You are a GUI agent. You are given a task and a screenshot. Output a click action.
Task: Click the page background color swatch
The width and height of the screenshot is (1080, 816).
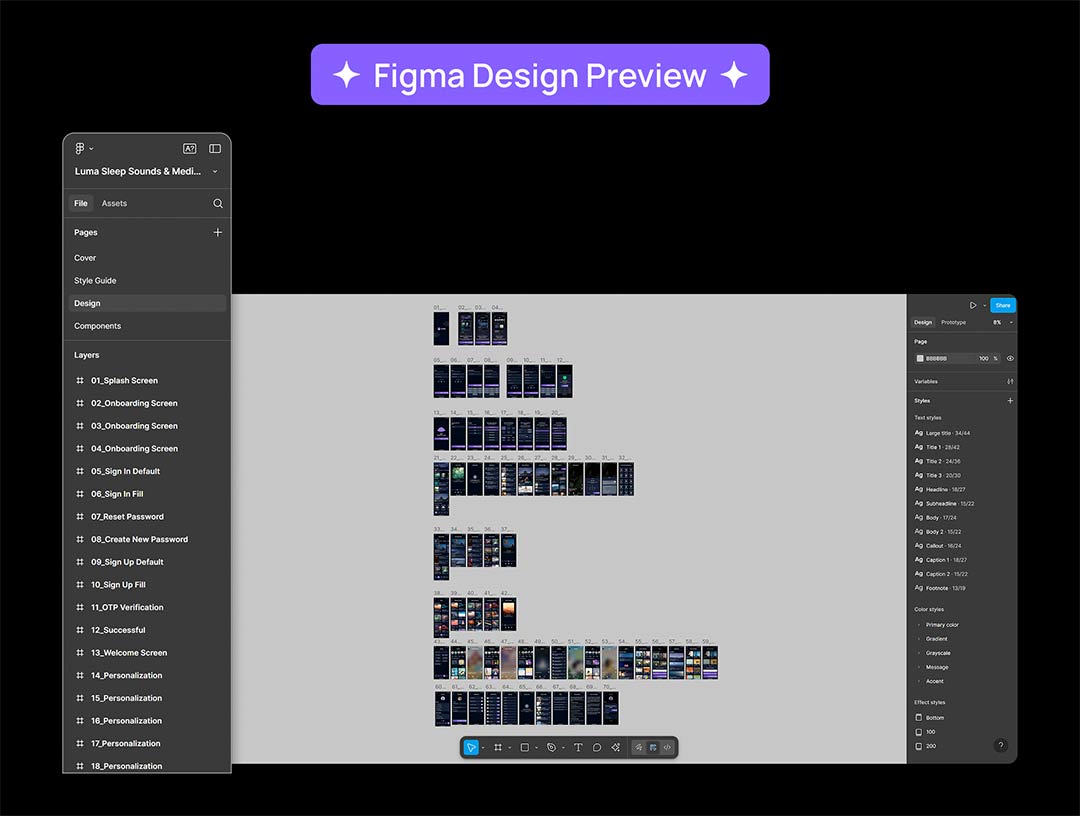[x=921, y=358]
